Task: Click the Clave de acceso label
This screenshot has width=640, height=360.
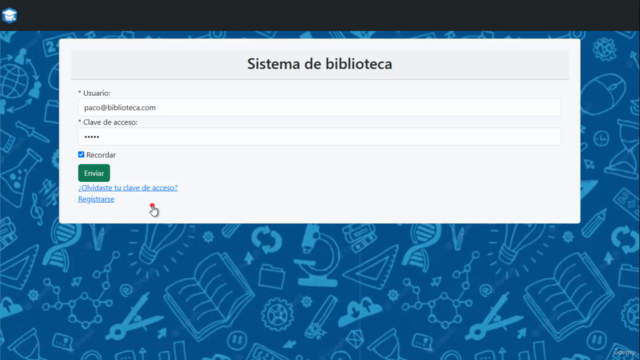Action: coord(108,122)
